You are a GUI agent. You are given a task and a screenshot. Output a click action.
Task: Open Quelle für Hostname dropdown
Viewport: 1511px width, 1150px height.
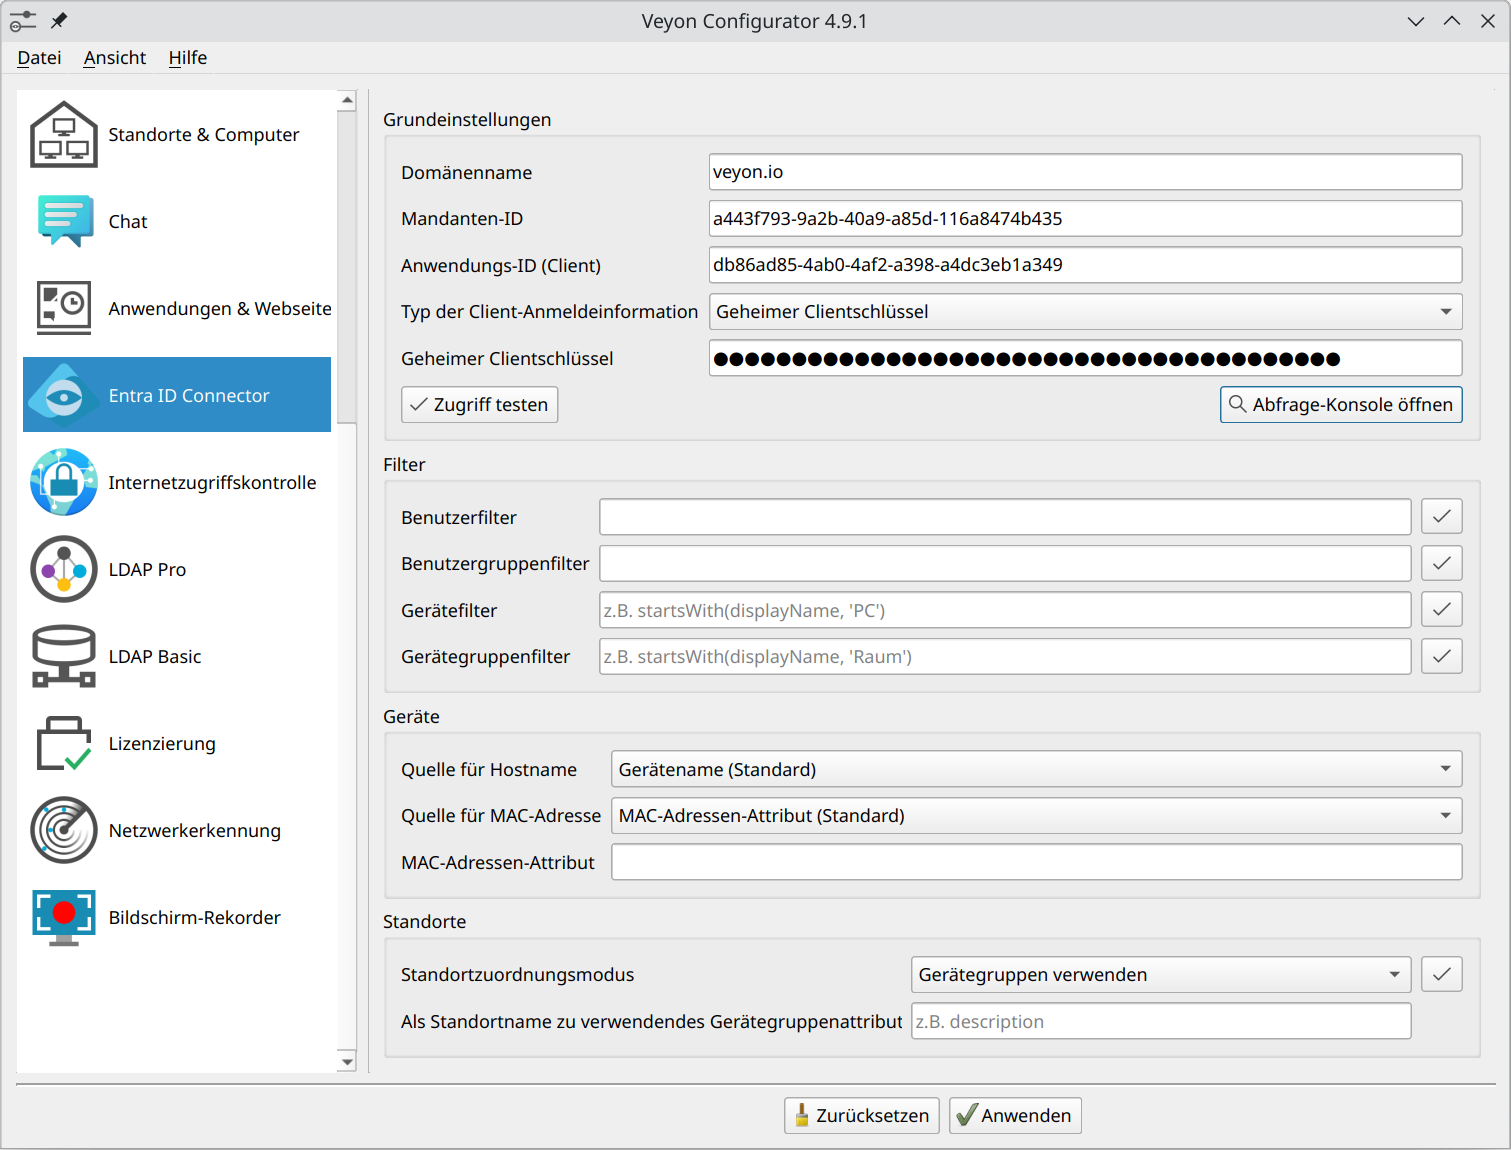1036,770
